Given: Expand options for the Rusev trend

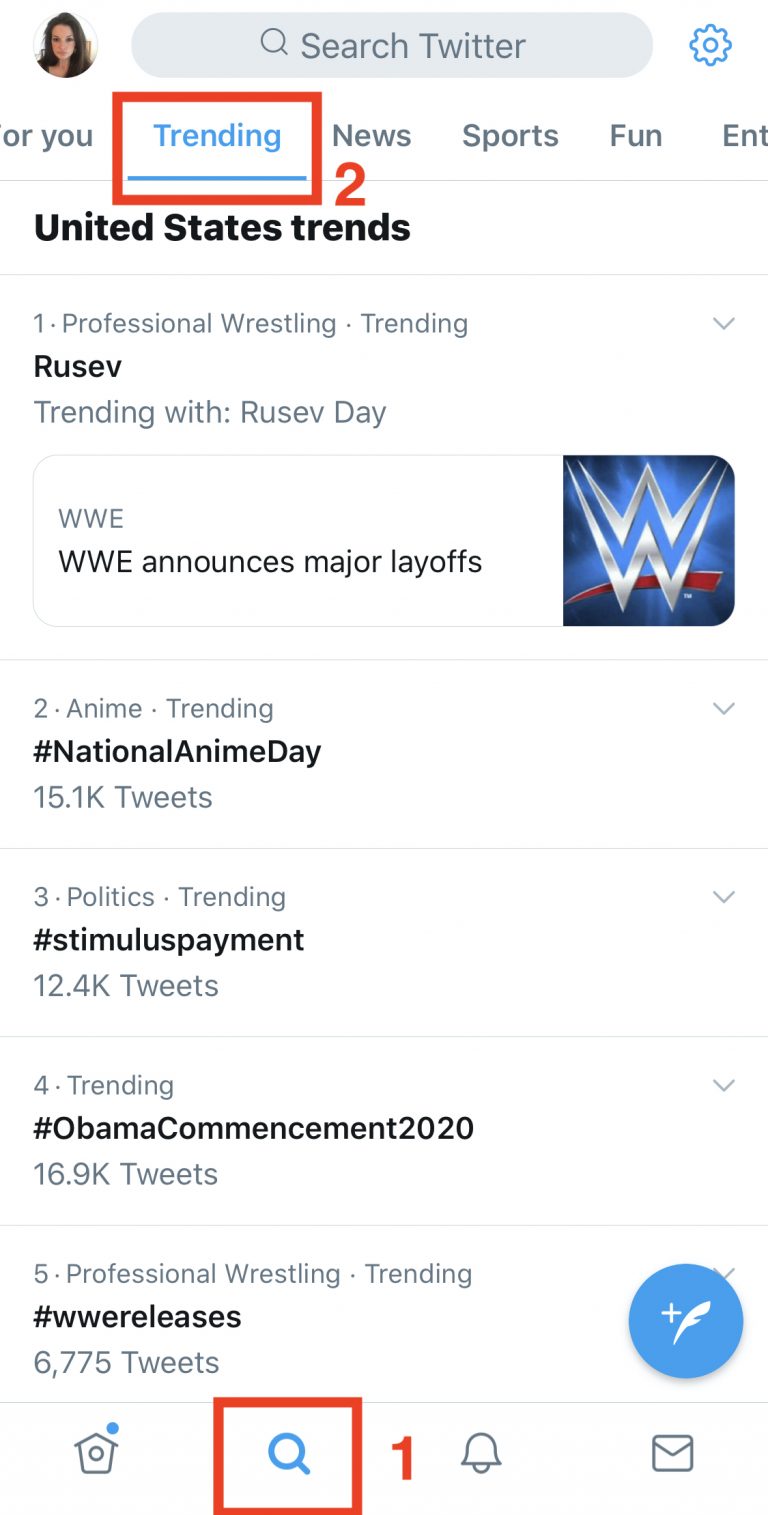Looking at the screenshot, I should 723,323.
